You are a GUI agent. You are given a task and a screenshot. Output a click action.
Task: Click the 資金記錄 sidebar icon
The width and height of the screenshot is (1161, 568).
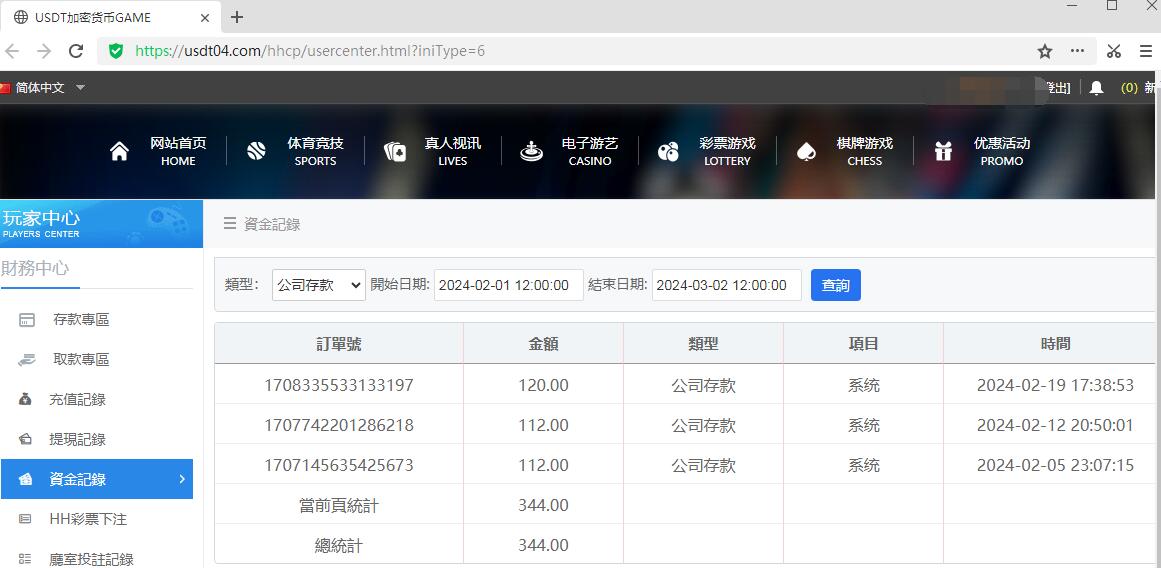(x=25, y=480)
